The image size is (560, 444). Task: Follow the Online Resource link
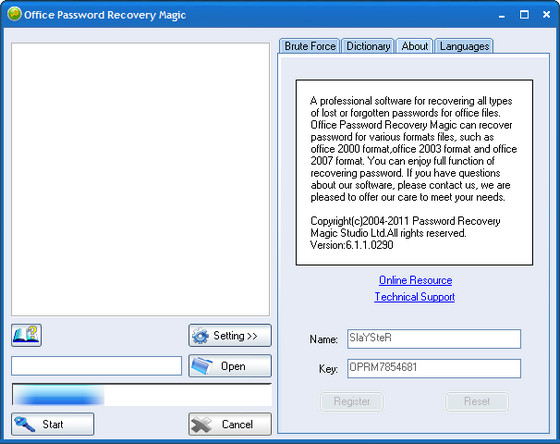(415, 280)
